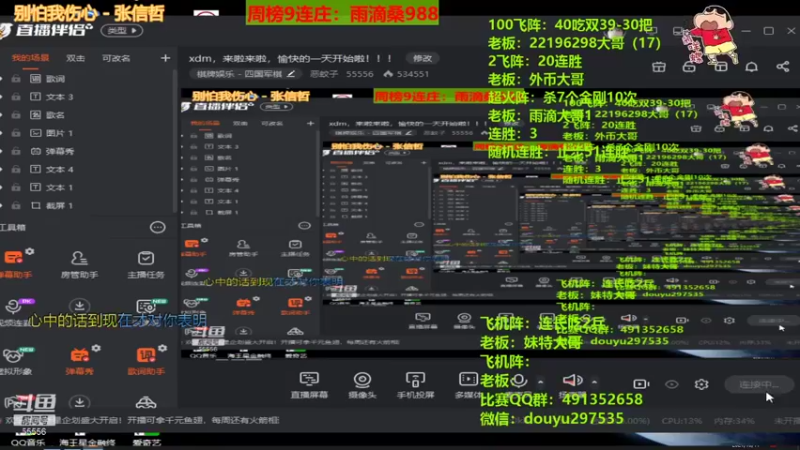Click the gift box icon
The height and width of the screenshot is (450, 800).
coord(659,67)
